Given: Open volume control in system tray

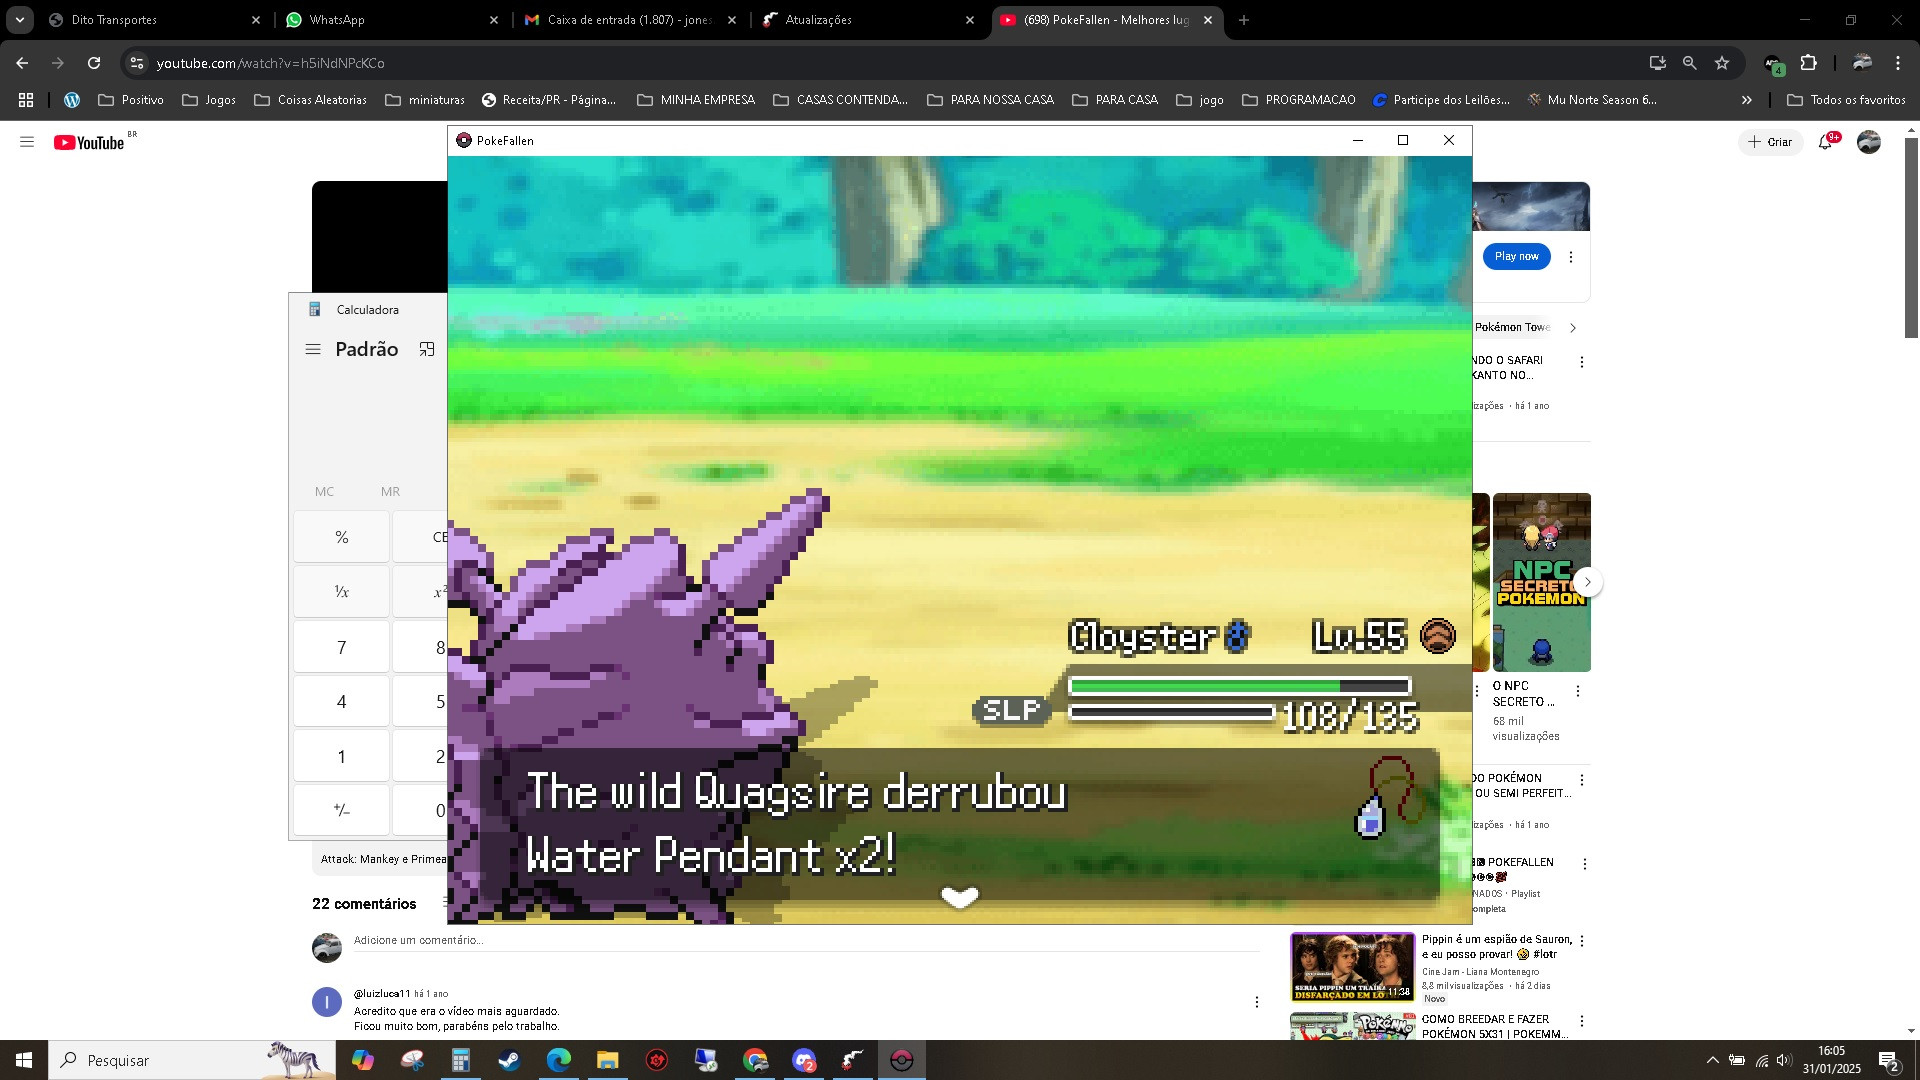Looking at the screenshot, I should pyautogui.click(x=1784, y=1060).
